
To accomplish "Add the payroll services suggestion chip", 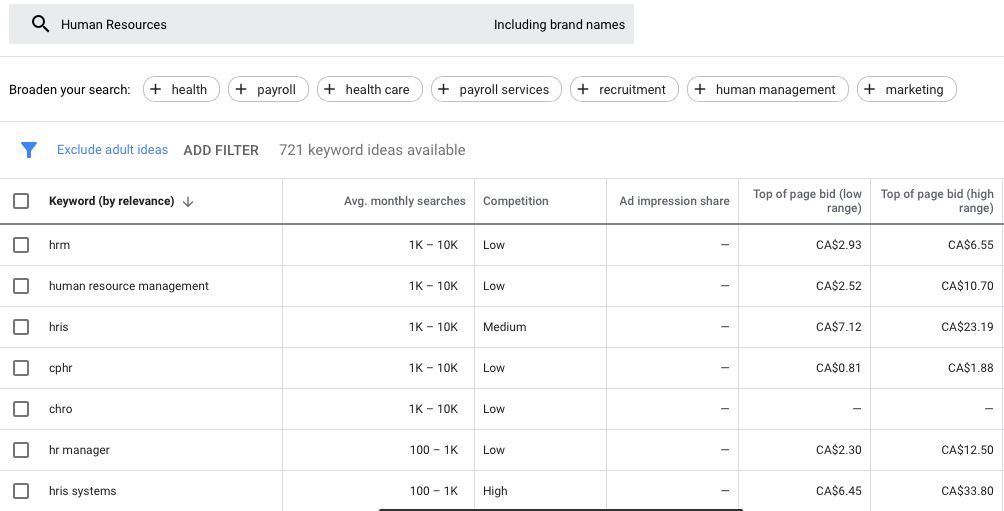I will 496,89.
